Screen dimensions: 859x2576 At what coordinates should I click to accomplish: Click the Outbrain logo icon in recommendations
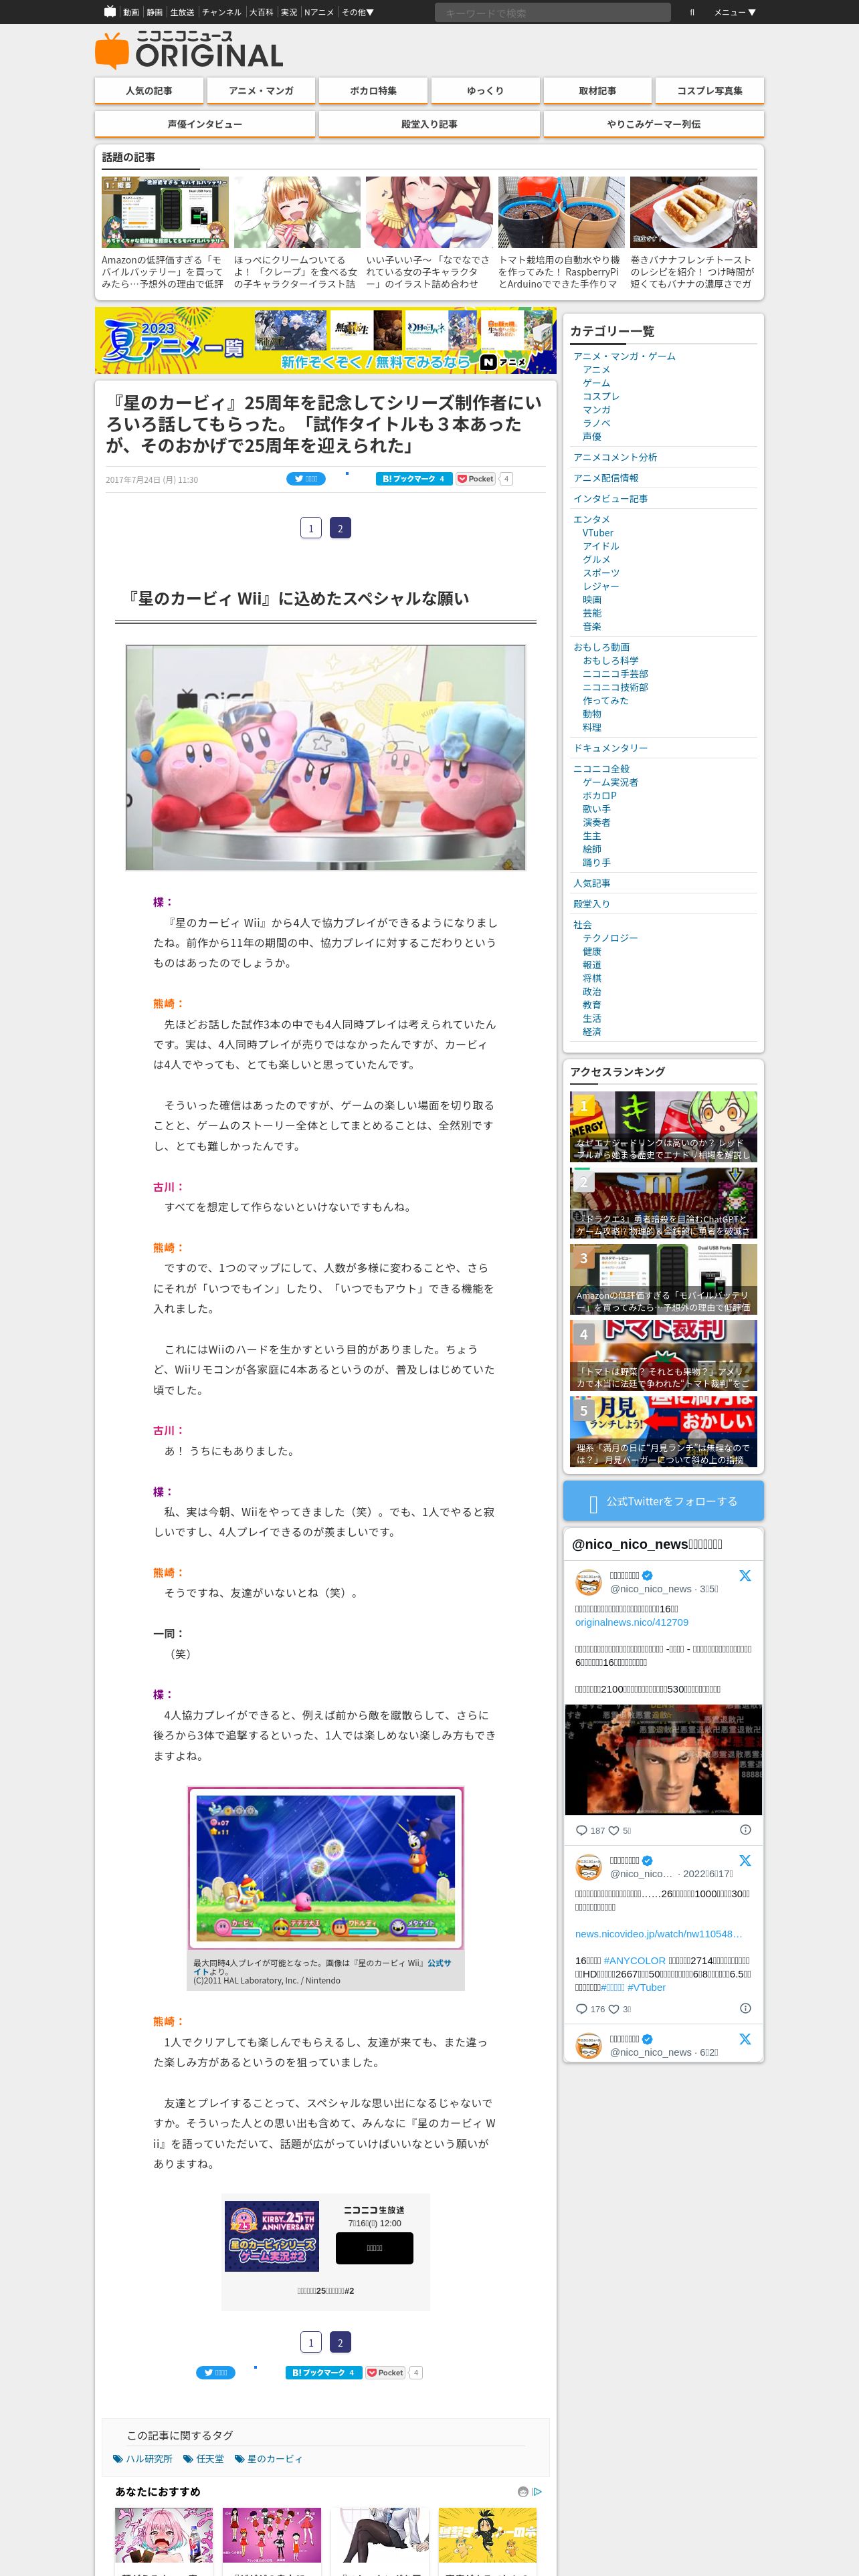point(522,2491)
